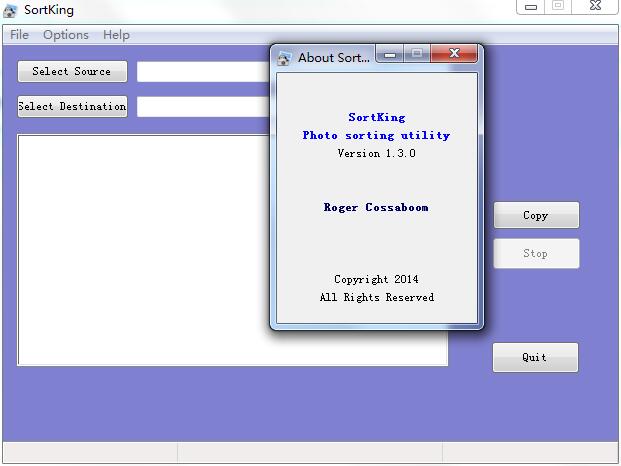Viewport: 621px width, 466px height.
Task: Click the 'About Sort...' title text
Action: coord(334,58)
